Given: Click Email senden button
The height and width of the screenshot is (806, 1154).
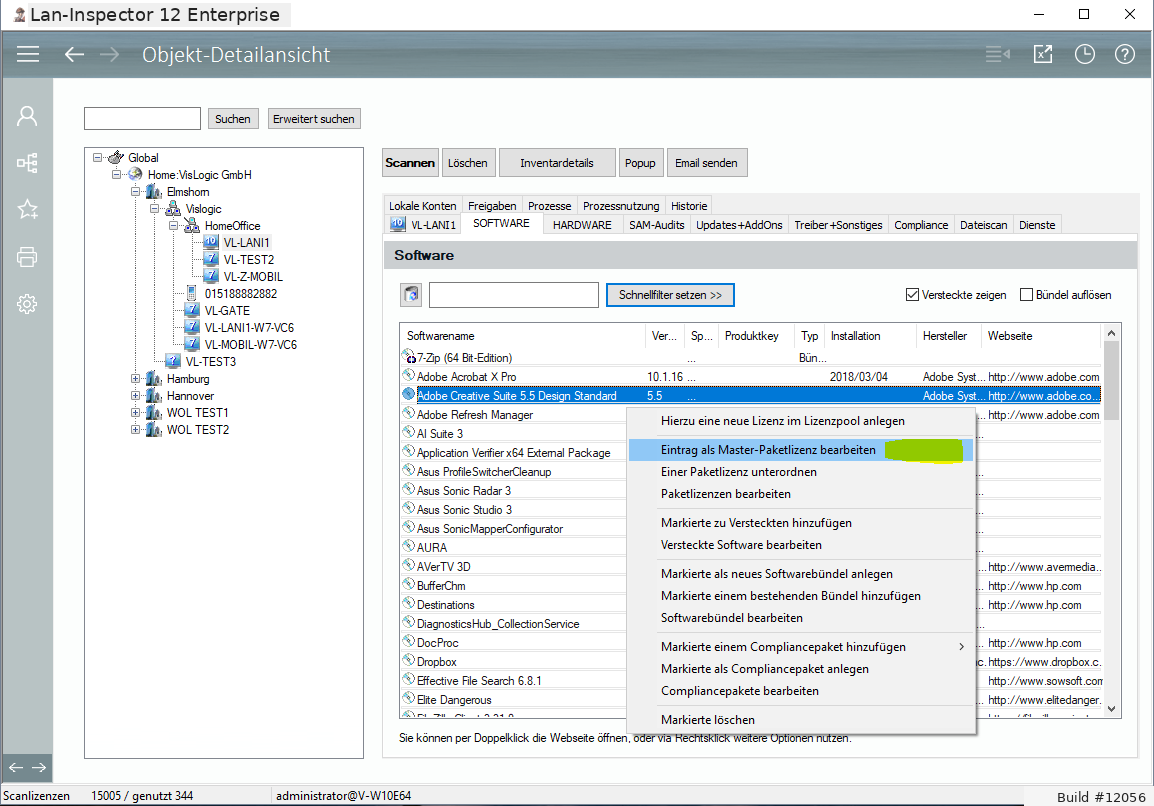Looking at the screenshot, I should [x=707, y=163].
